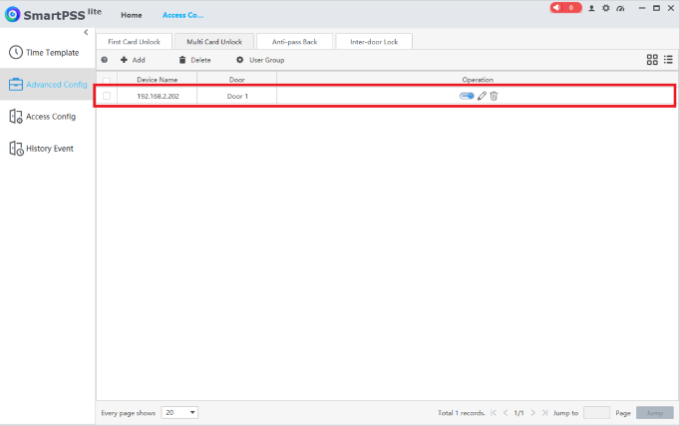Viewport: 680px width, 426px height.
Task: Click the plus icon of Add
Action: point(124,60)
